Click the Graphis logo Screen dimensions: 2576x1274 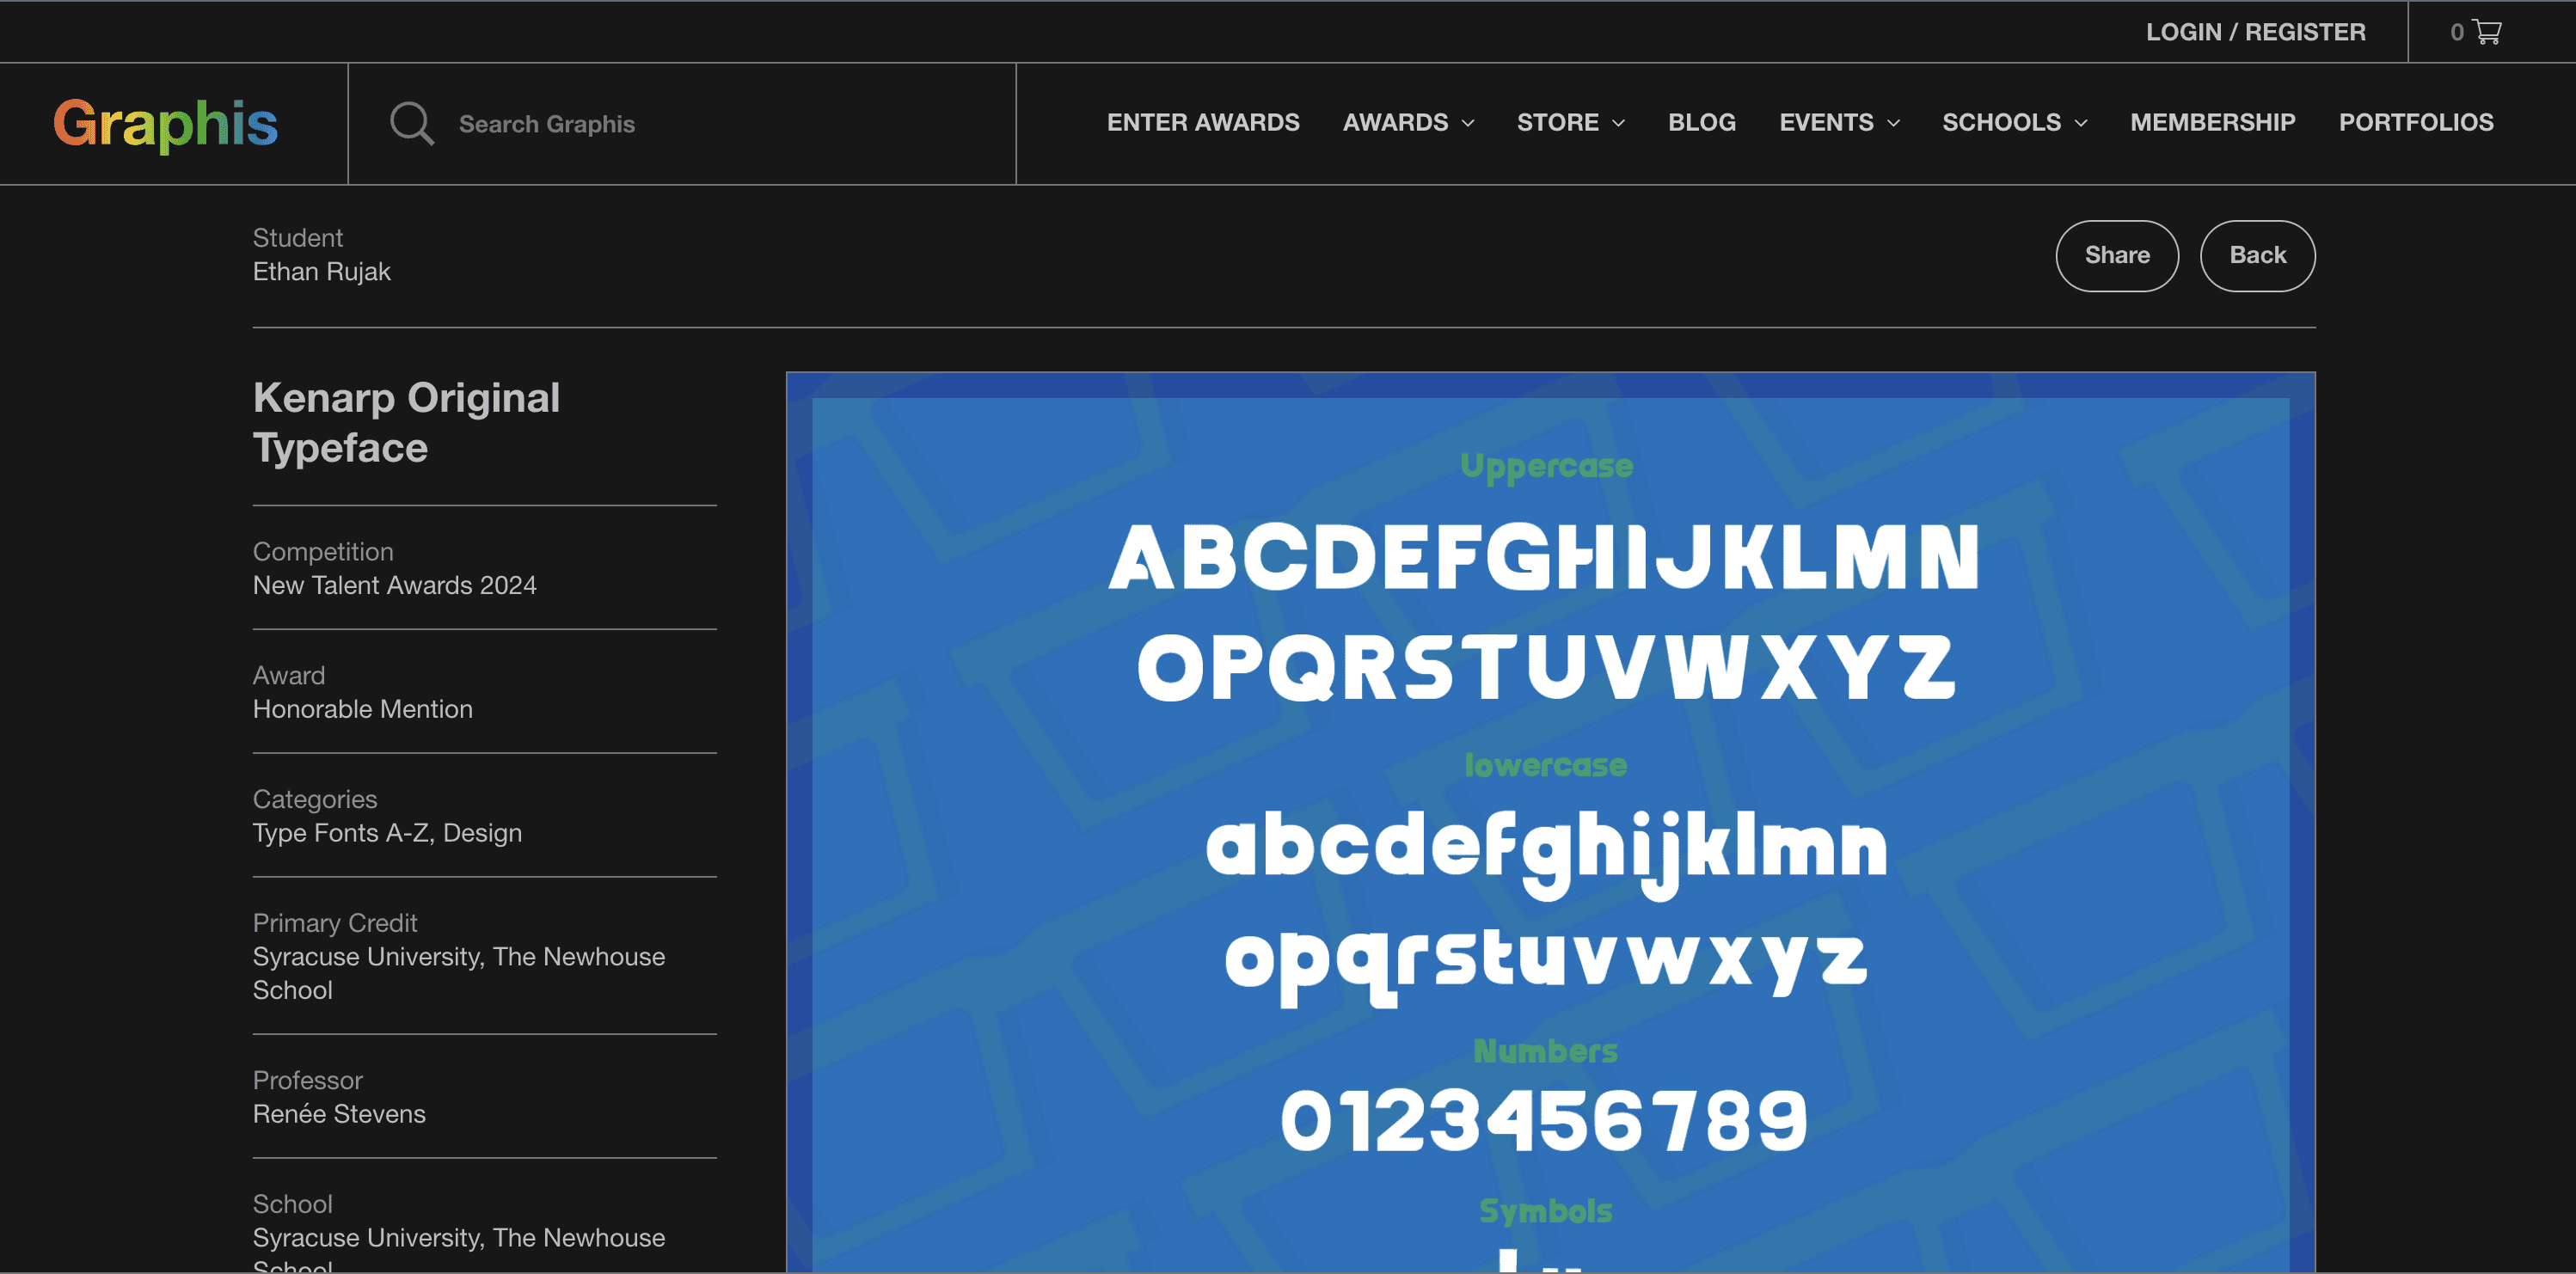coord(165,122)
